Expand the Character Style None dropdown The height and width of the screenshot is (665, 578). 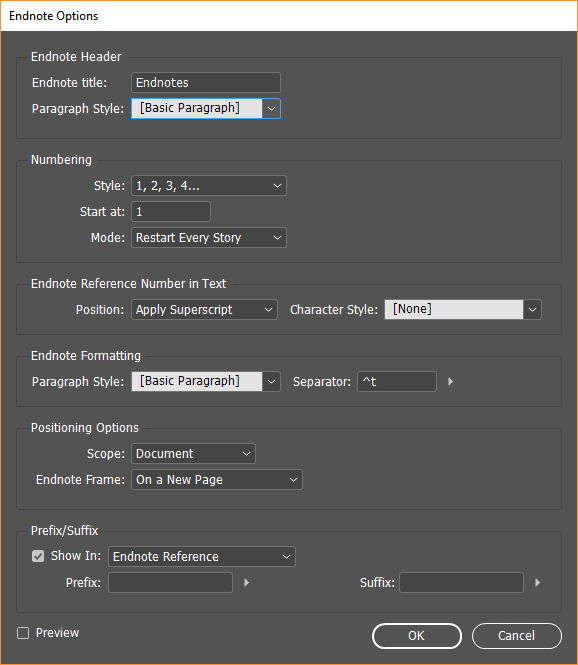463,310
